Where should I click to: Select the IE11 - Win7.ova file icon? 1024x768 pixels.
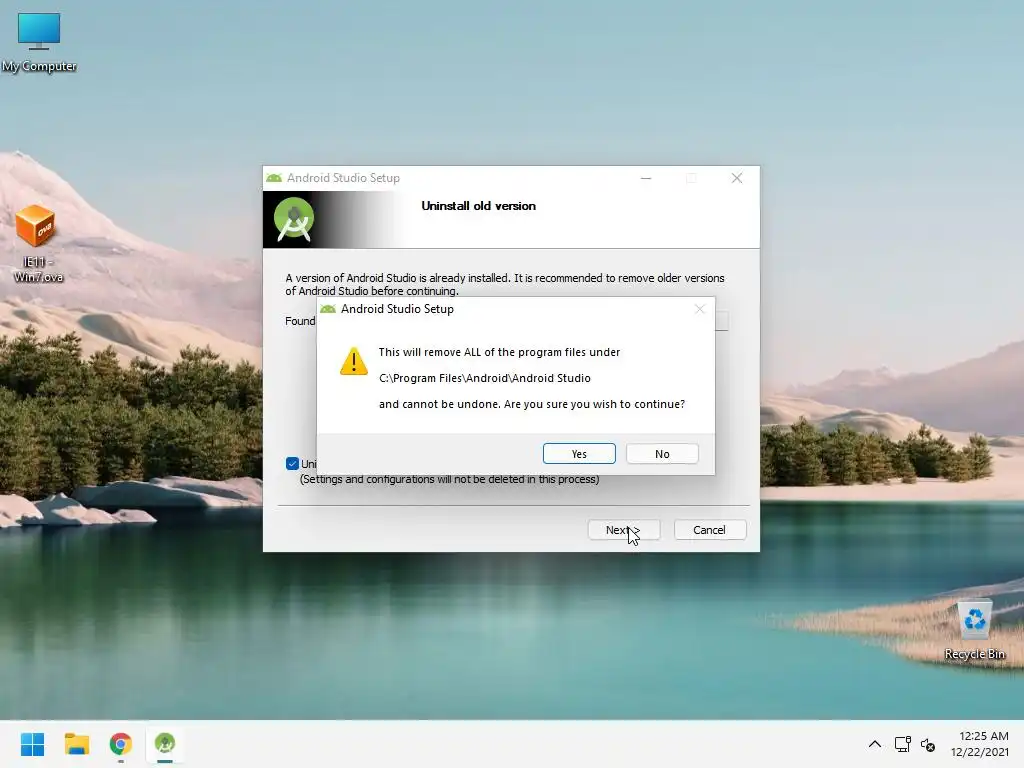tap(38, 243)
